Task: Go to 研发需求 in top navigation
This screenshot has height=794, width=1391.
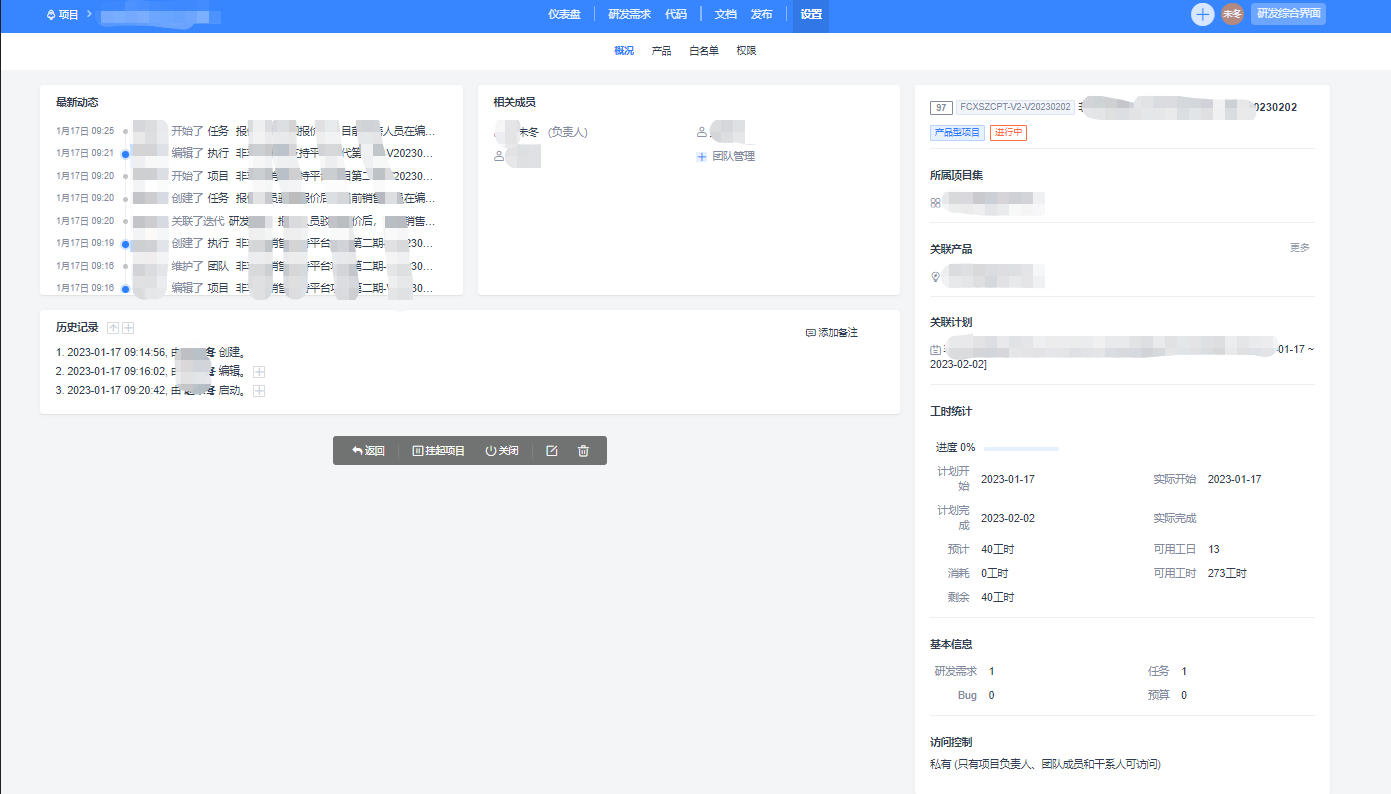Action: (630, 15)
